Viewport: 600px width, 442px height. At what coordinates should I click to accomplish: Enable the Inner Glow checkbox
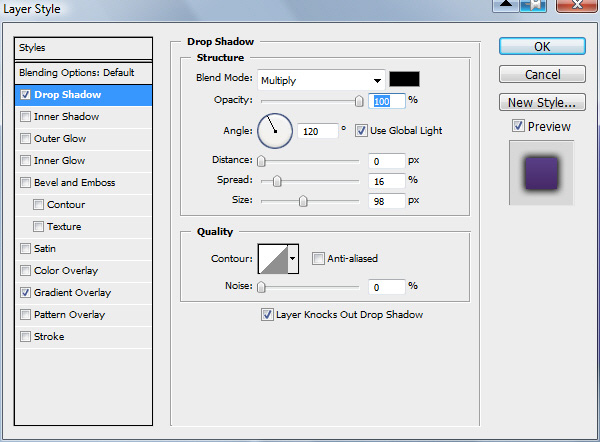(x=25, y=160)
